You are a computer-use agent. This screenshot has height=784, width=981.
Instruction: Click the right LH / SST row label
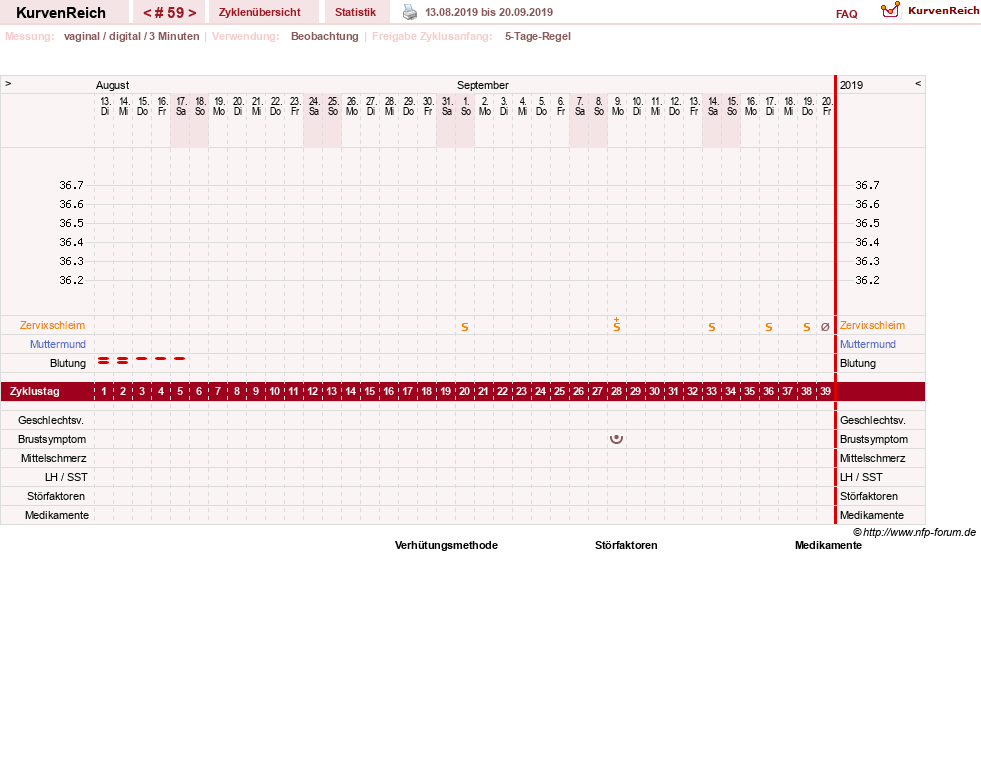pos(861,477)
